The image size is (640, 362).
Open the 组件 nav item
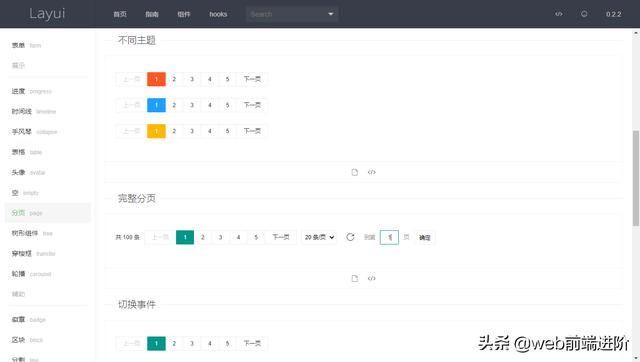click(x=184, y=14)
